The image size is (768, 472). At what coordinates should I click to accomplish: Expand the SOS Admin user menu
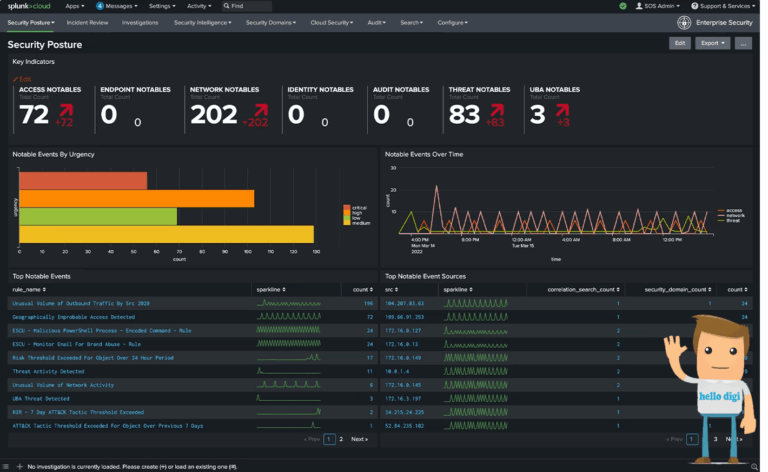tap(658, 6)
